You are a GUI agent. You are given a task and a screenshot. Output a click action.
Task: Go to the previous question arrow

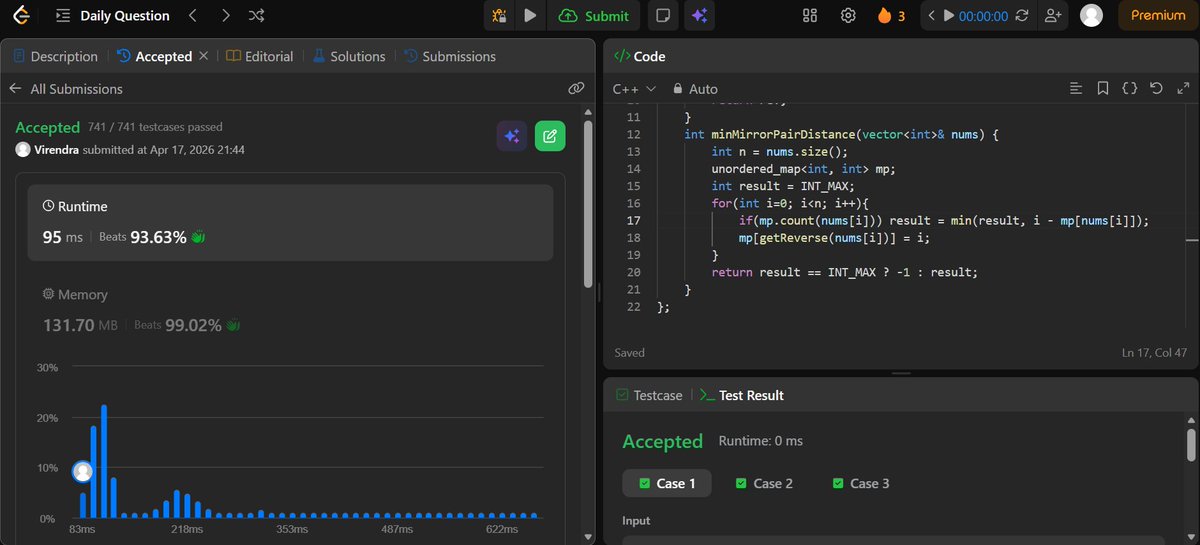pyautogui.click(x=193, y=15)
